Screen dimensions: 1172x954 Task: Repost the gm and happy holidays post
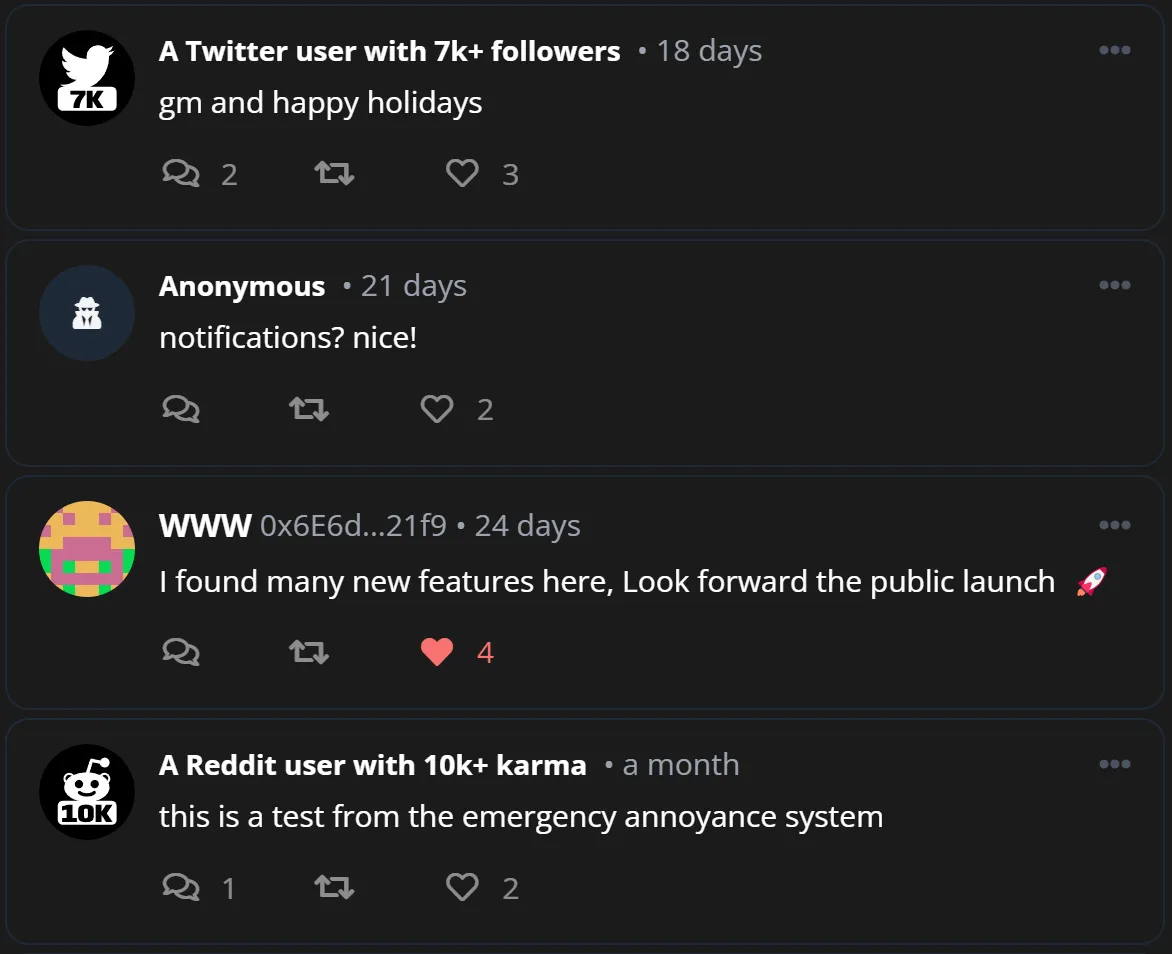pos(334,173)
